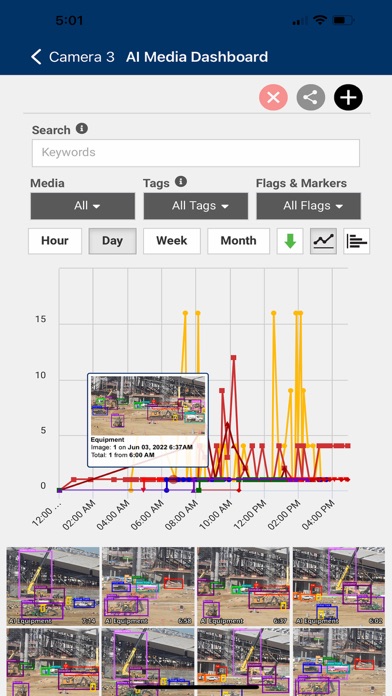Tap the 08:00 AM axis label

[181, 514]
